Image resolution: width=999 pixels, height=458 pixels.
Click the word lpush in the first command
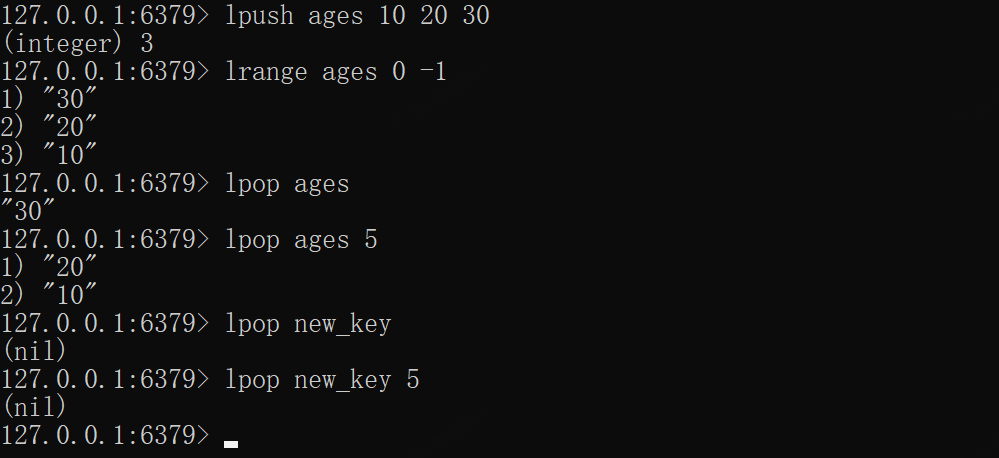tap(259, 17)
